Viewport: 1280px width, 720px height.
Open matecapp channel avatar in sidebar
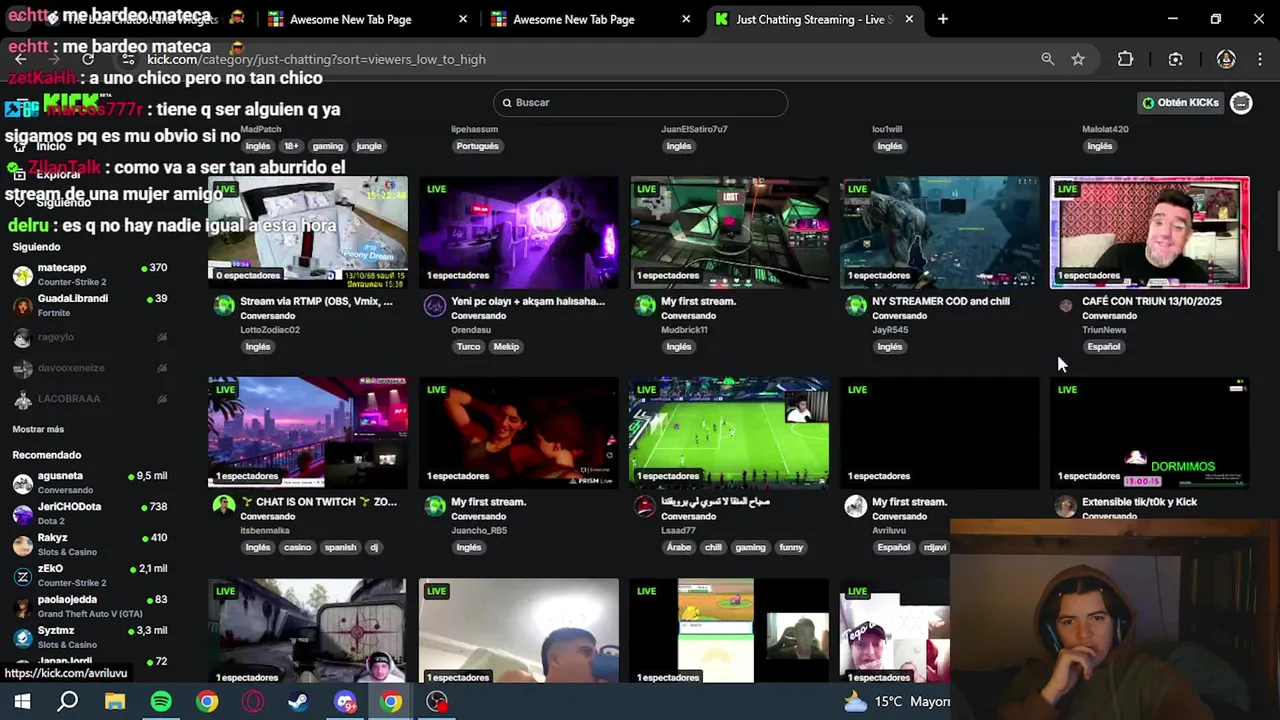click(23, 275)
